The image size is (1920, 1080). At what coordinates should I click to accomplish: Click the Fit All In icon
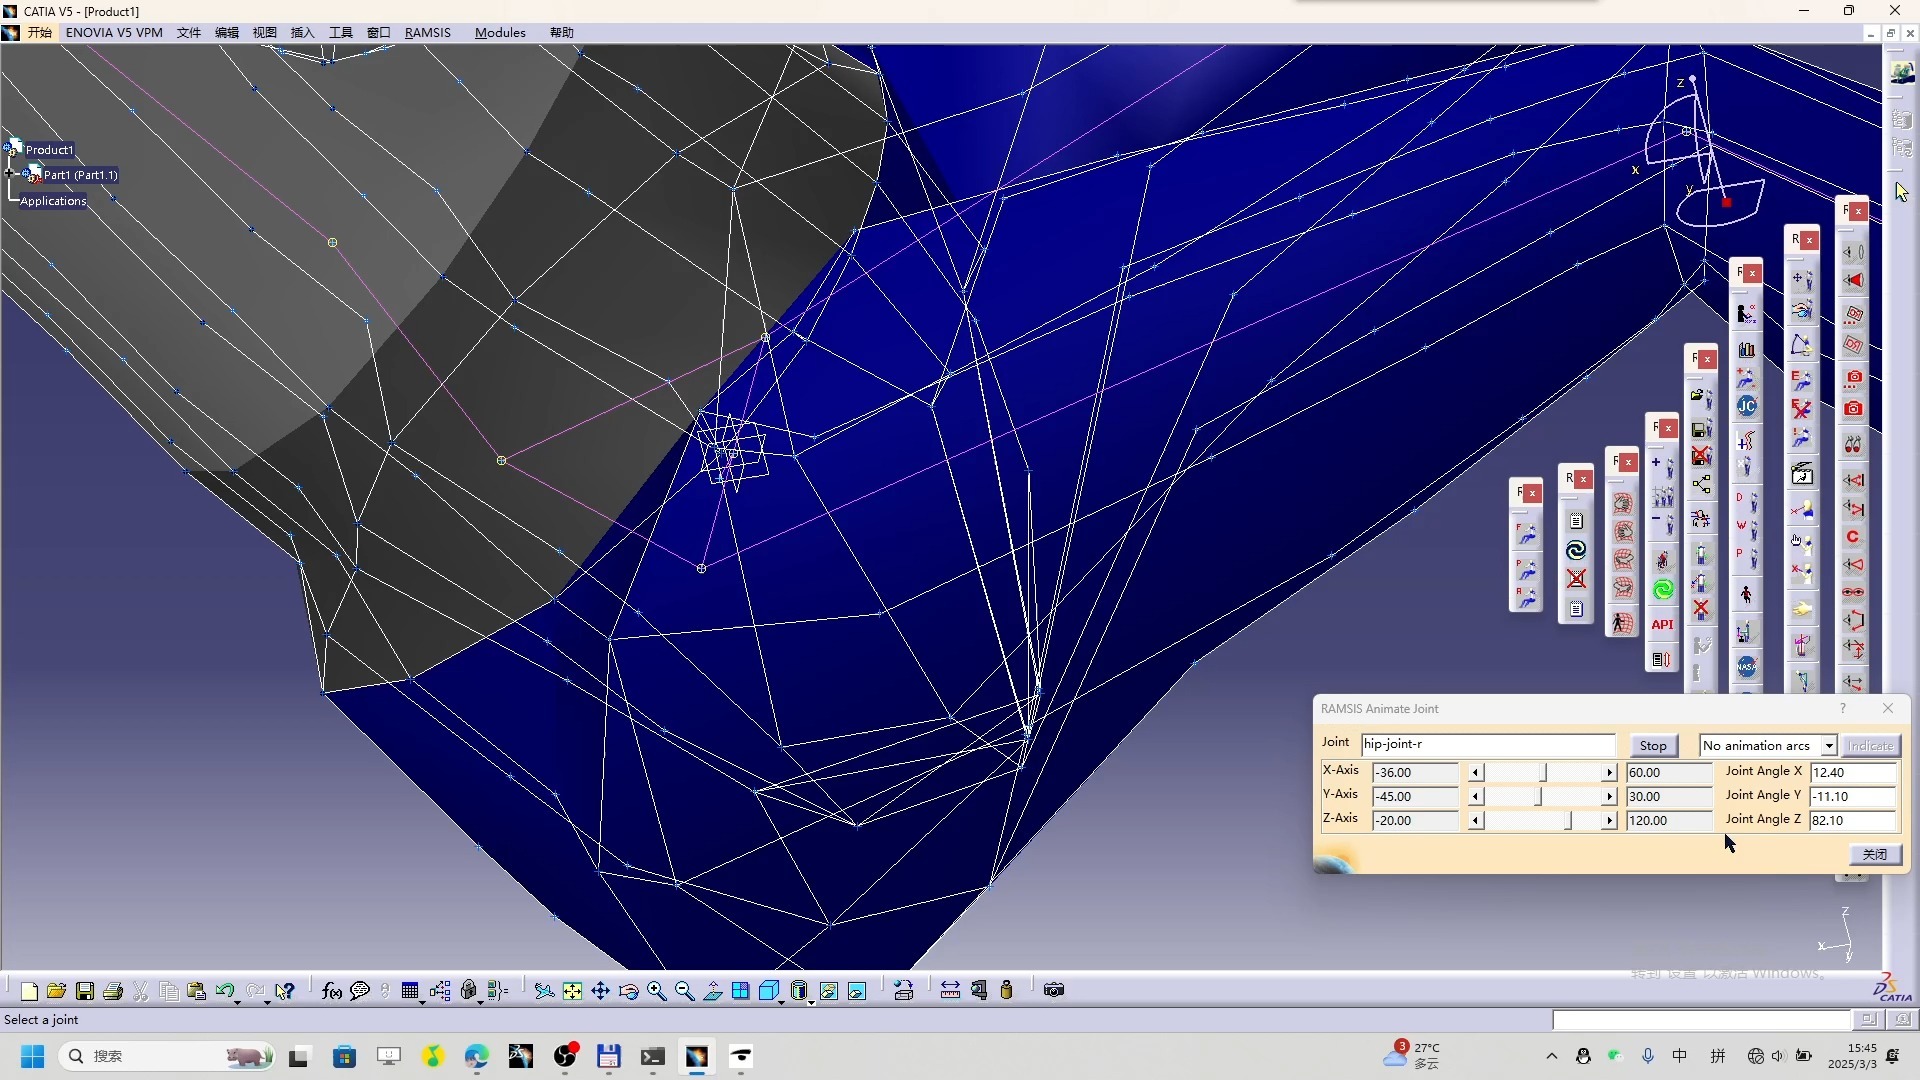(572, 991)
